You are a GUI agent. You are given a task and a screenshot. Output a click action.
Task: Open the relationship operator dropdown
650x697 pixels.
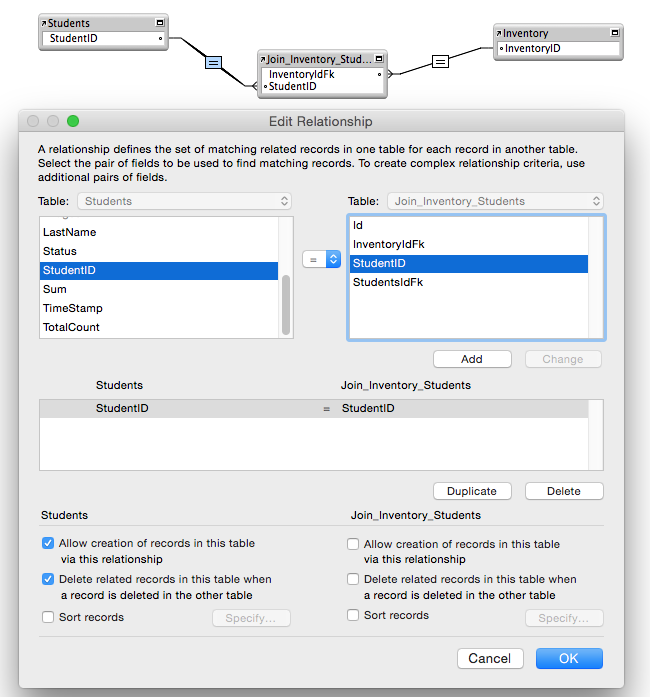(x=321, y=259)
